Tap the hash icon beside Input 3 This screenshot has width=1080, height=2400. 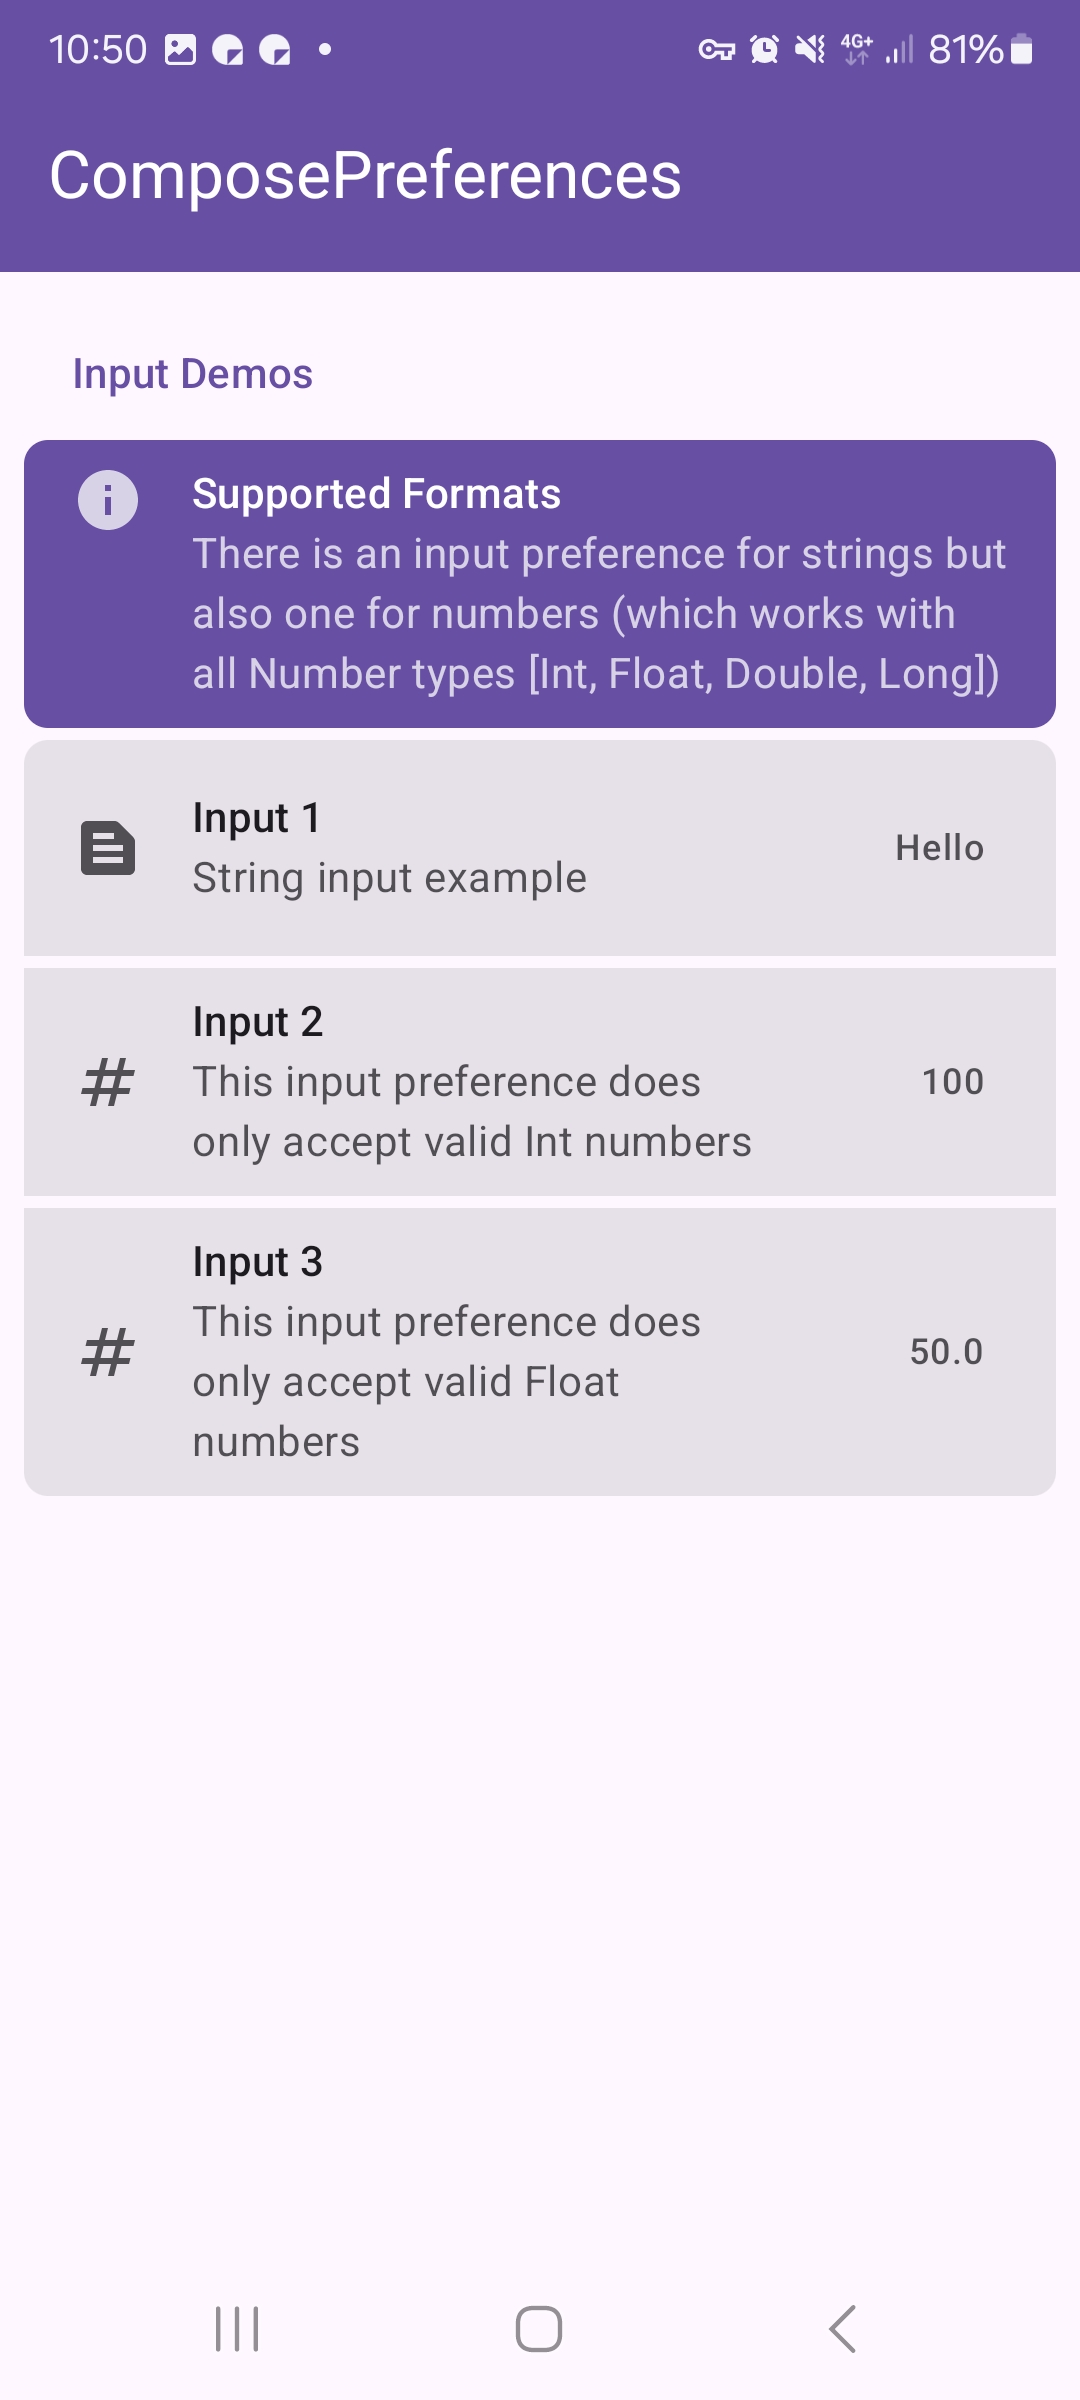point(108,1352)
